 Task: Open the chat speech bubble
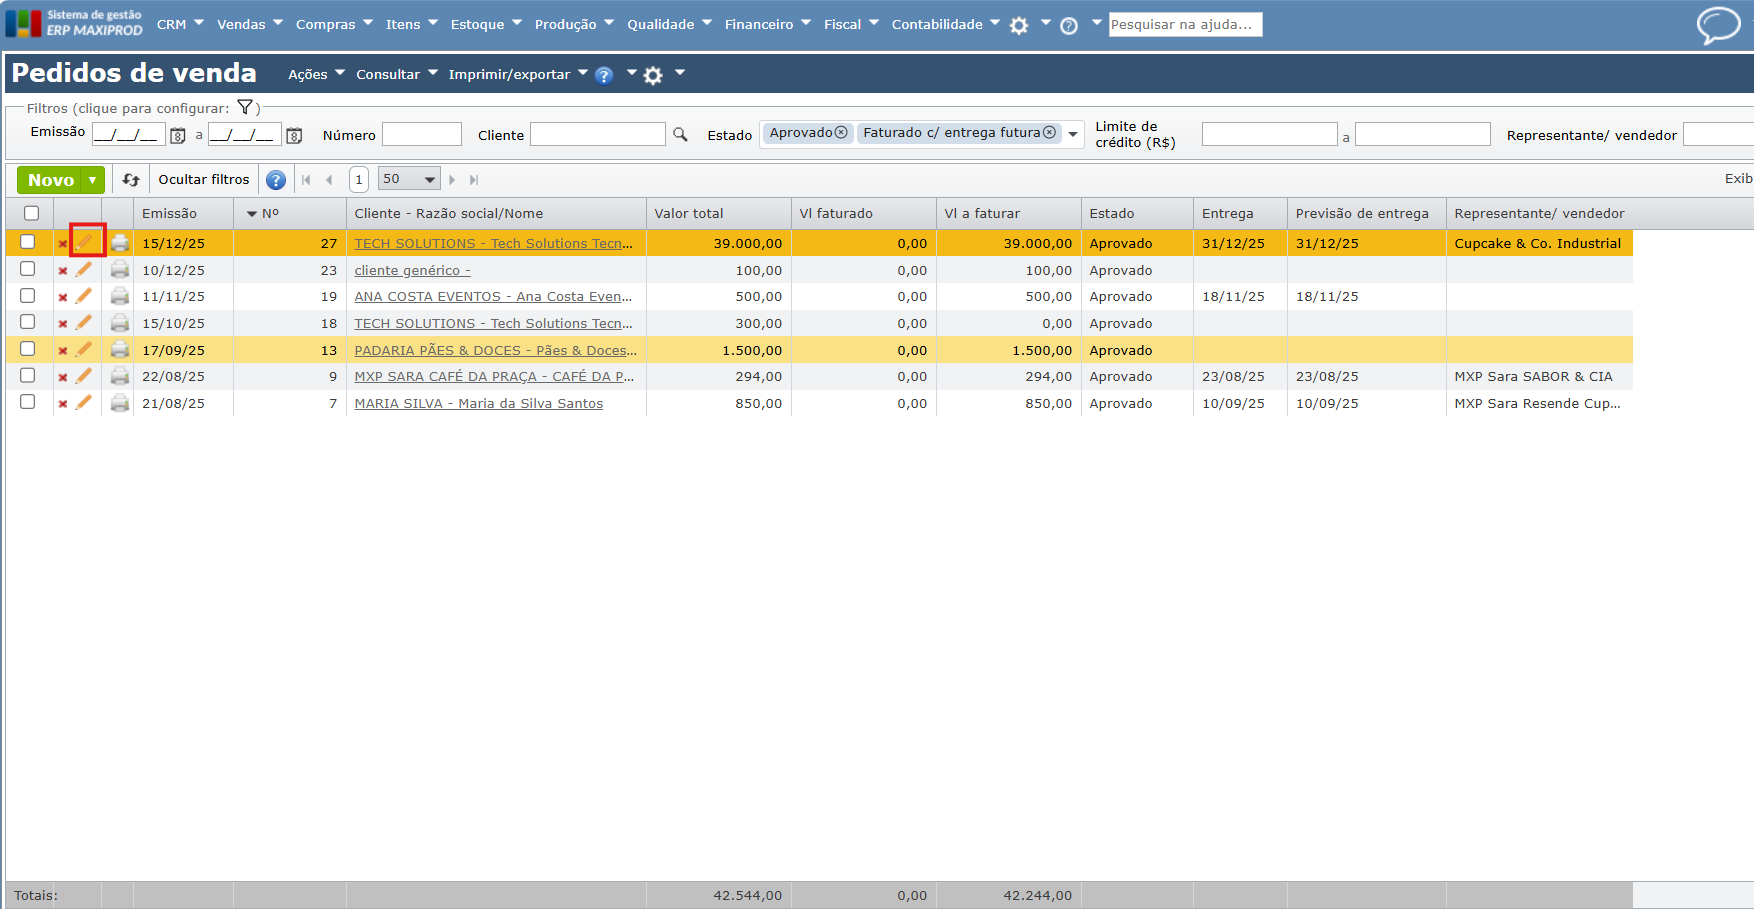1718,25
